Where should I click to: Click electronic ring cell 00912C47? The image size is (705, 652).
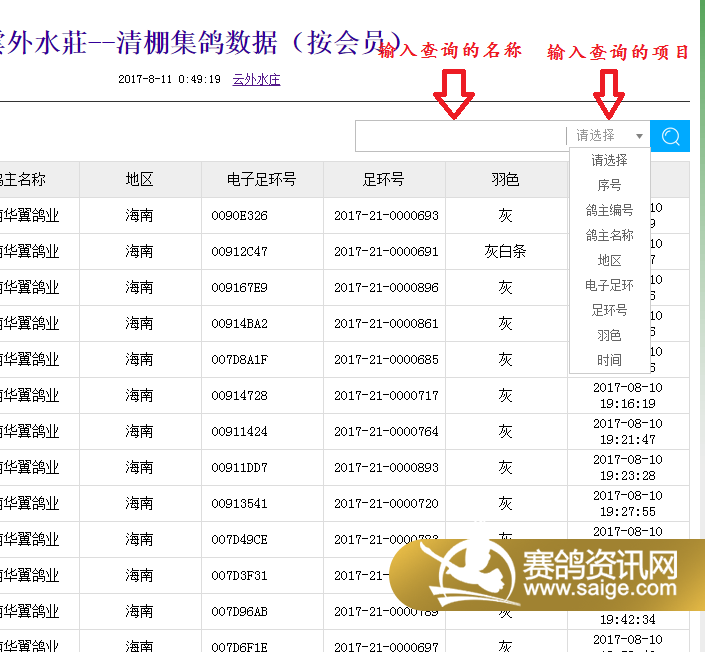point(239,252)
